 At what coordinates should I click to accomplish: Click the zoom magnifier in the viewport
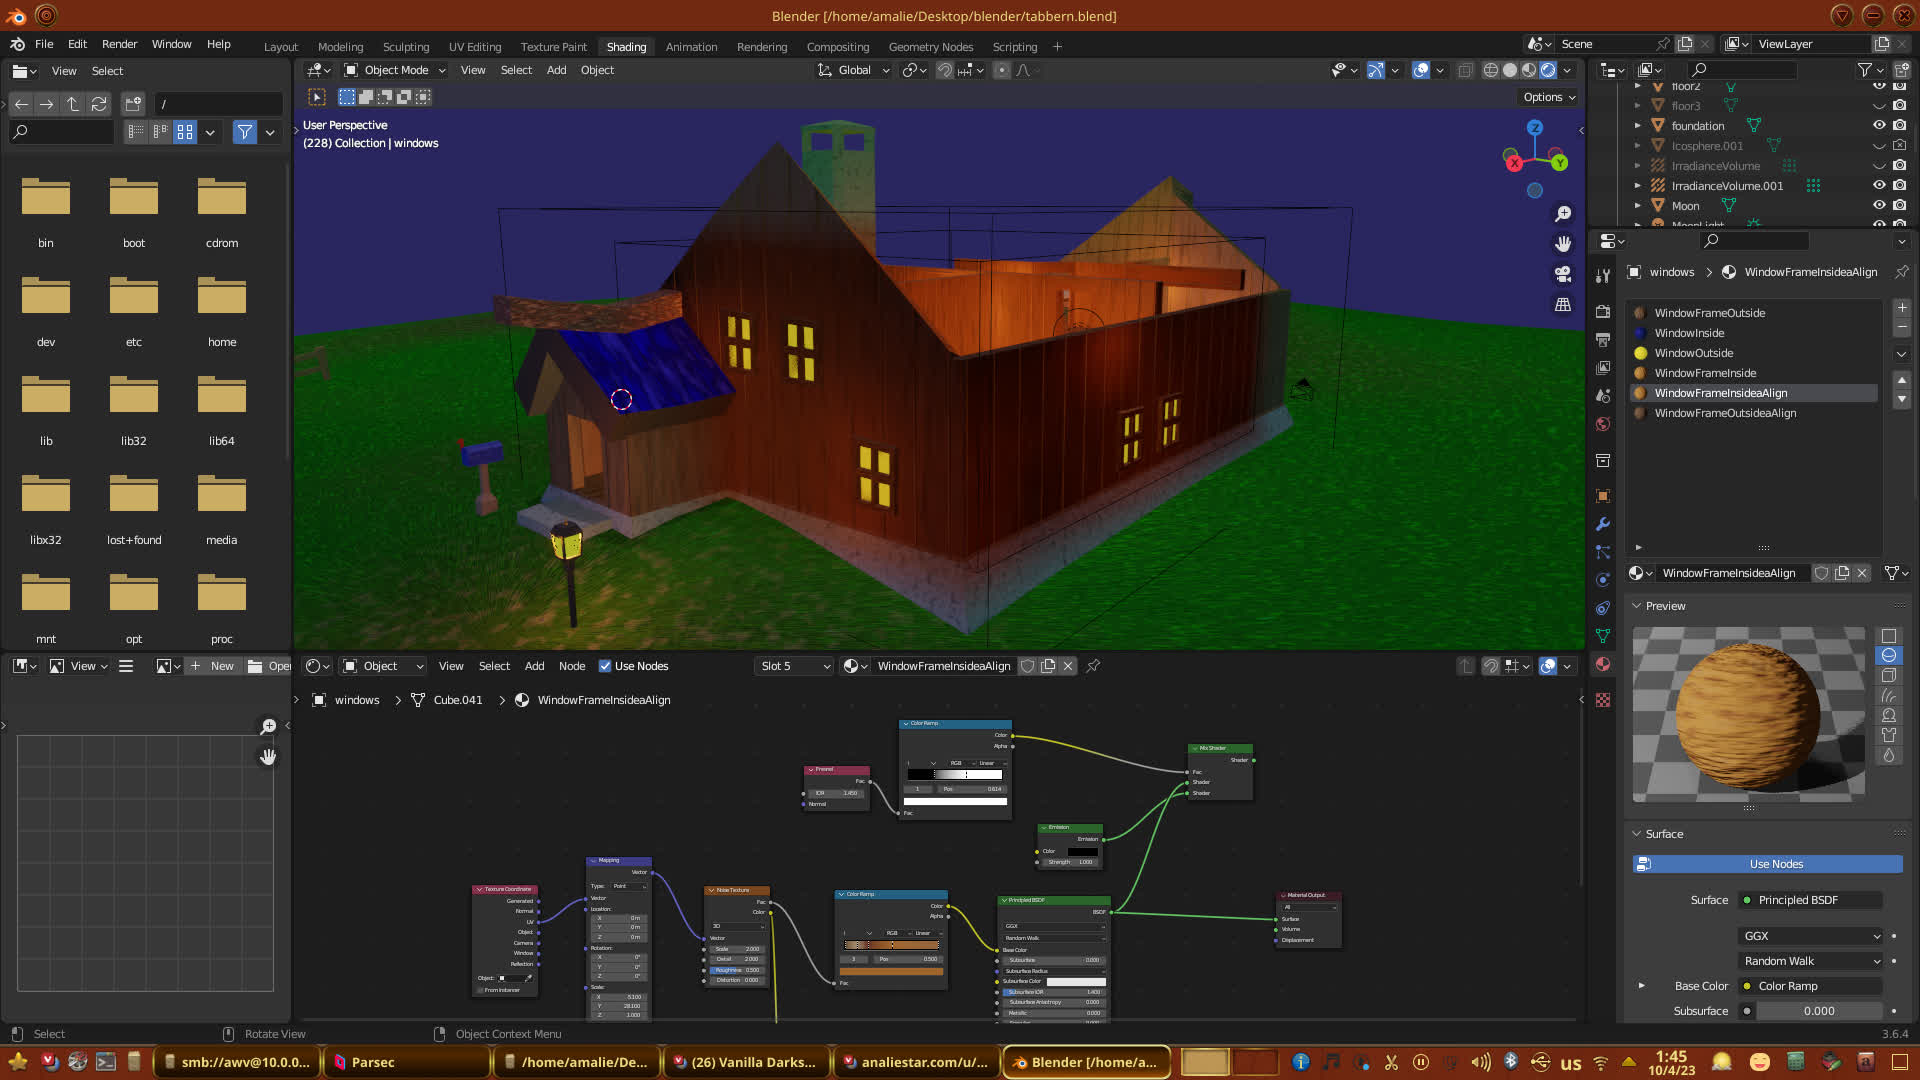click(1563, 214)
